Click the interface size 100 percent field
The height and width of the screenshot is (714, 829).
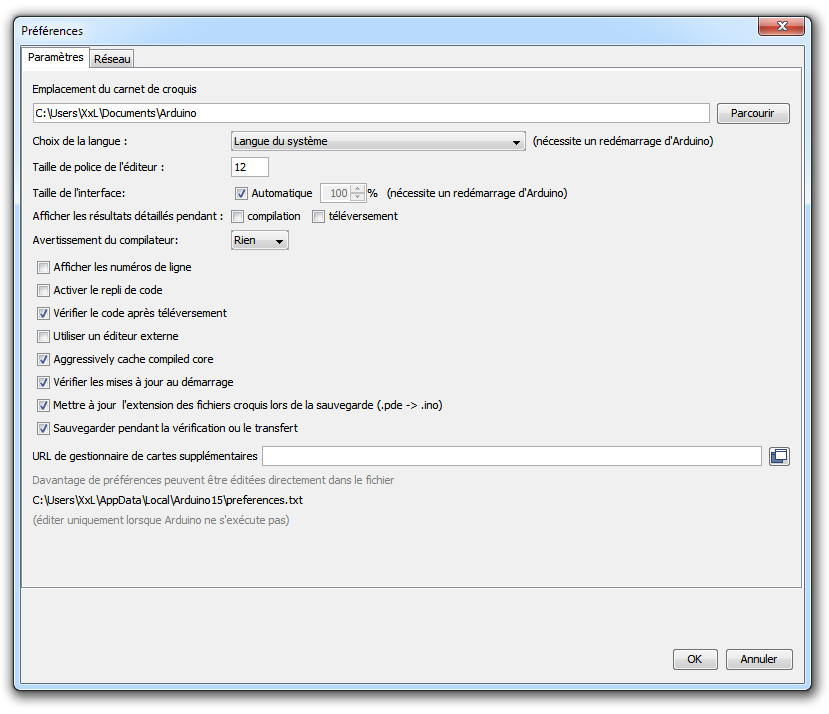click(x=336, y=194)
